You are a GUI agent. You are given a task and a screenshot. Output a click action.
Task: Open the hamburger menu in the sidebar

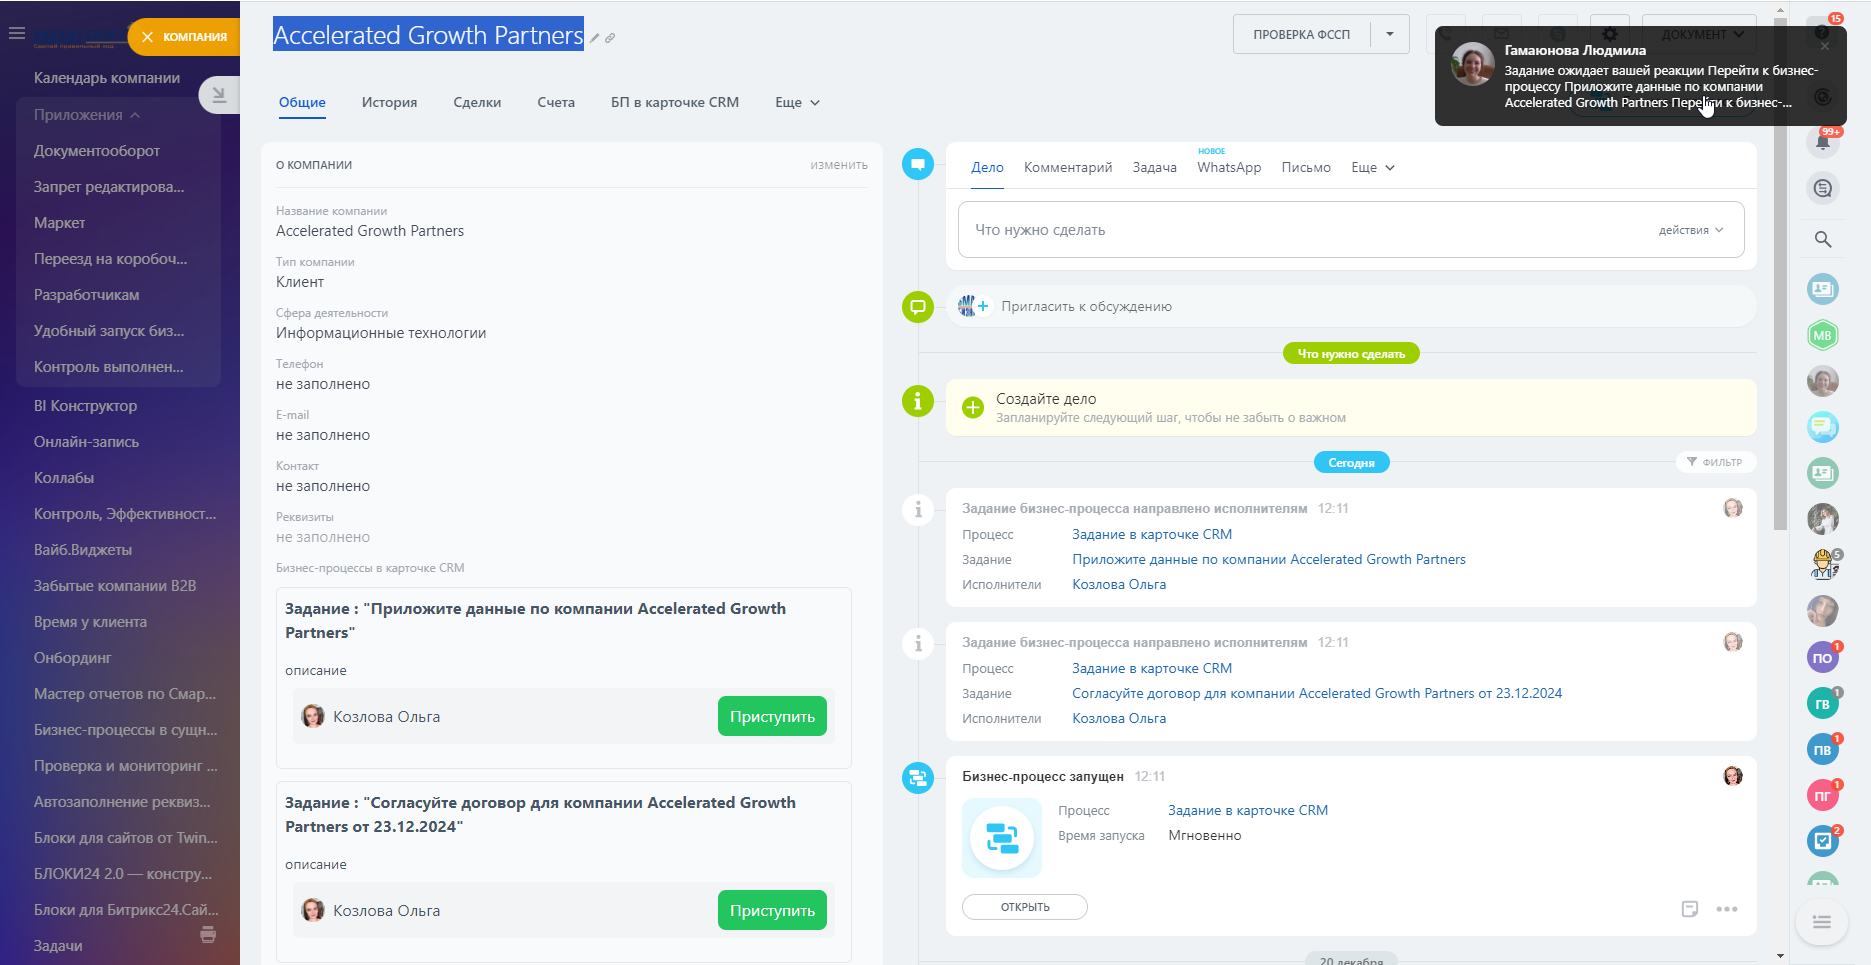16,34
